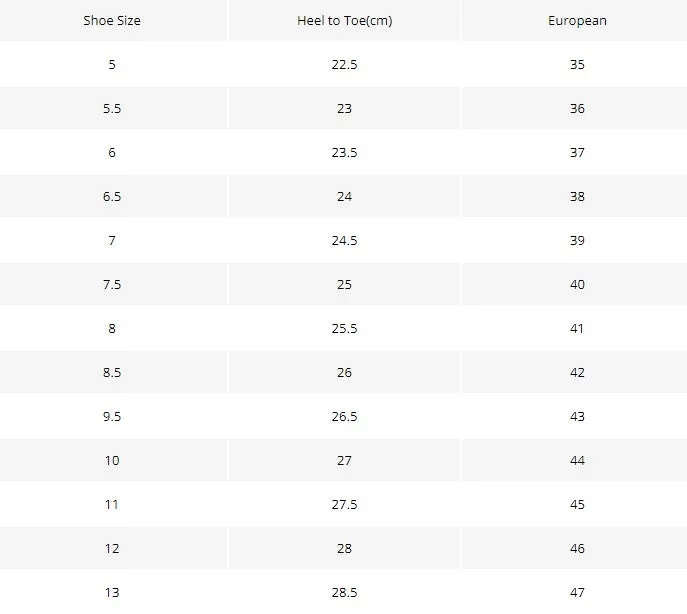Viewport: 687px width, 614px height.
Task: Click European size 35
Action: (x=577, y=64)
